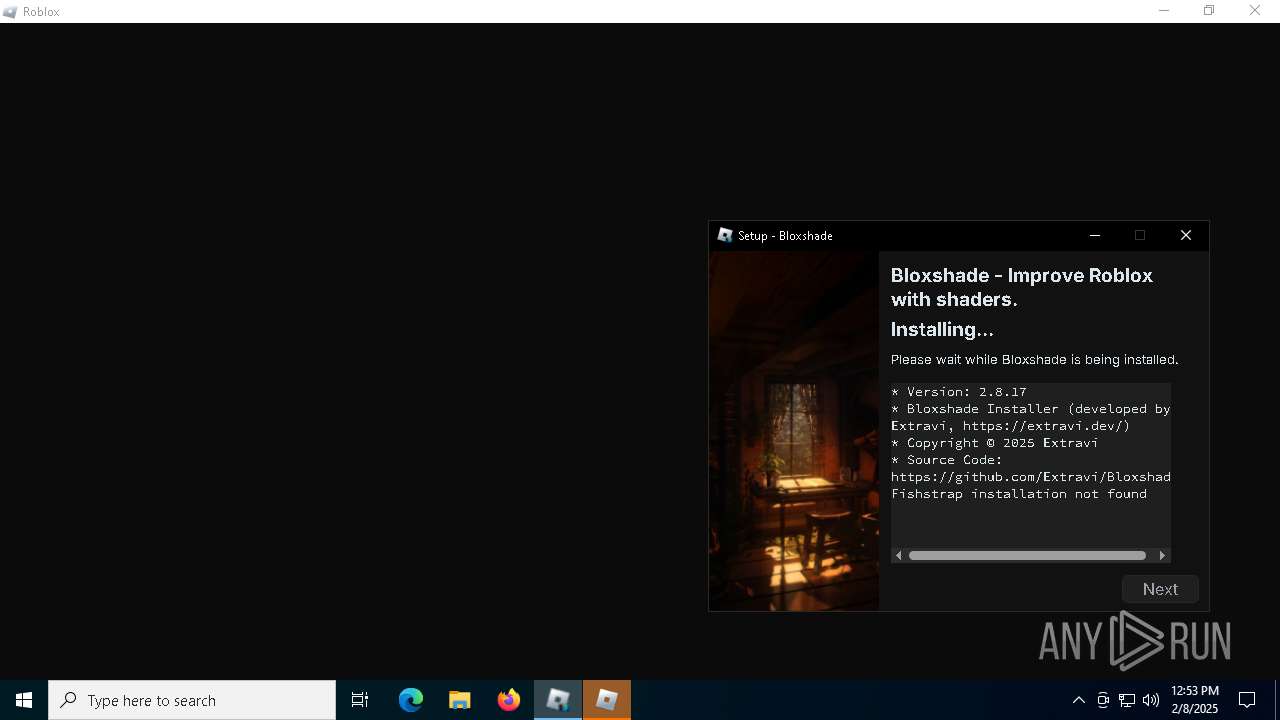Open File Explorer from taskbar
The width and height of the screenshot is (1280, 720).
tap(460, 700)
